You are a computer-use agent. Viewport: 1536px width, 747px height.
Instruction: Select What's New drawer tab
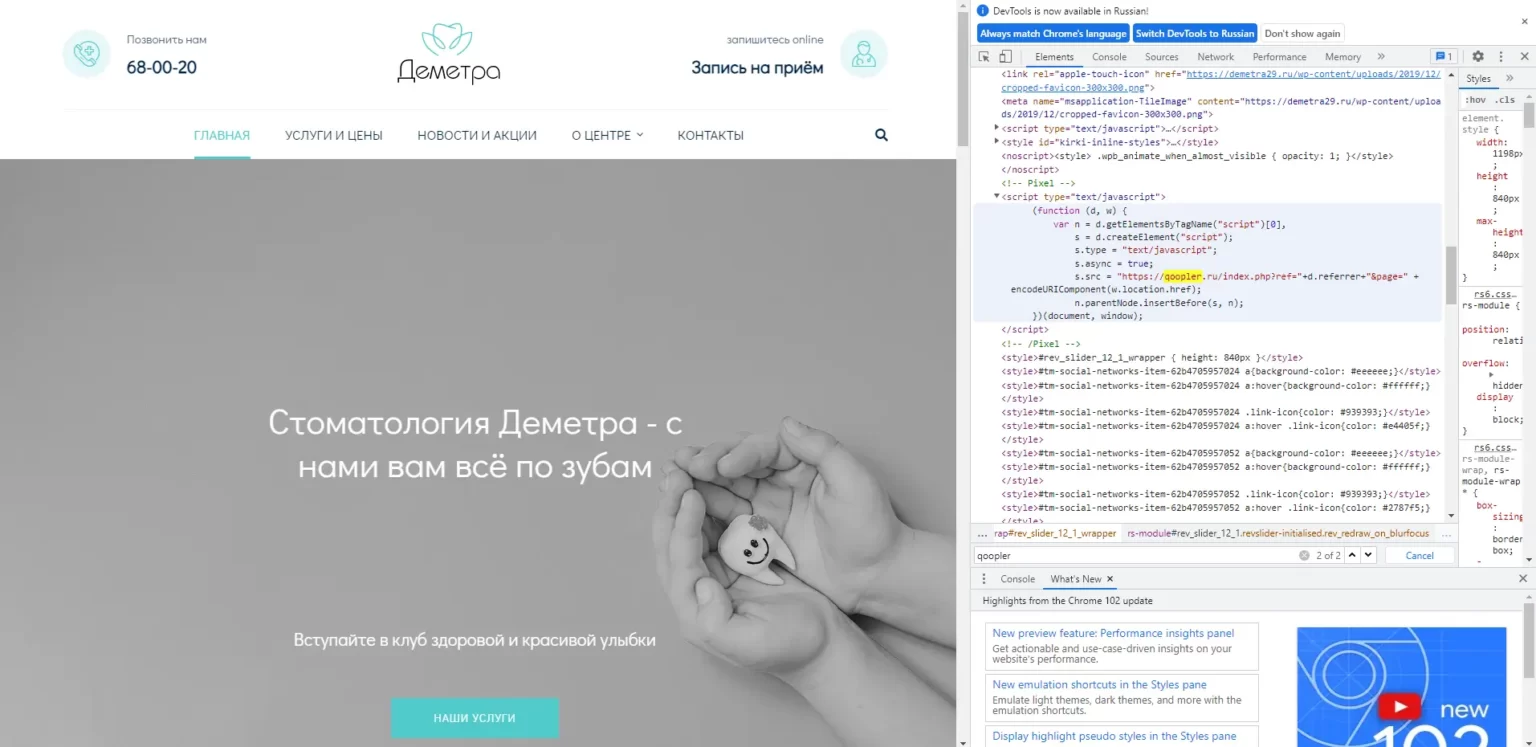(1076, 579)
